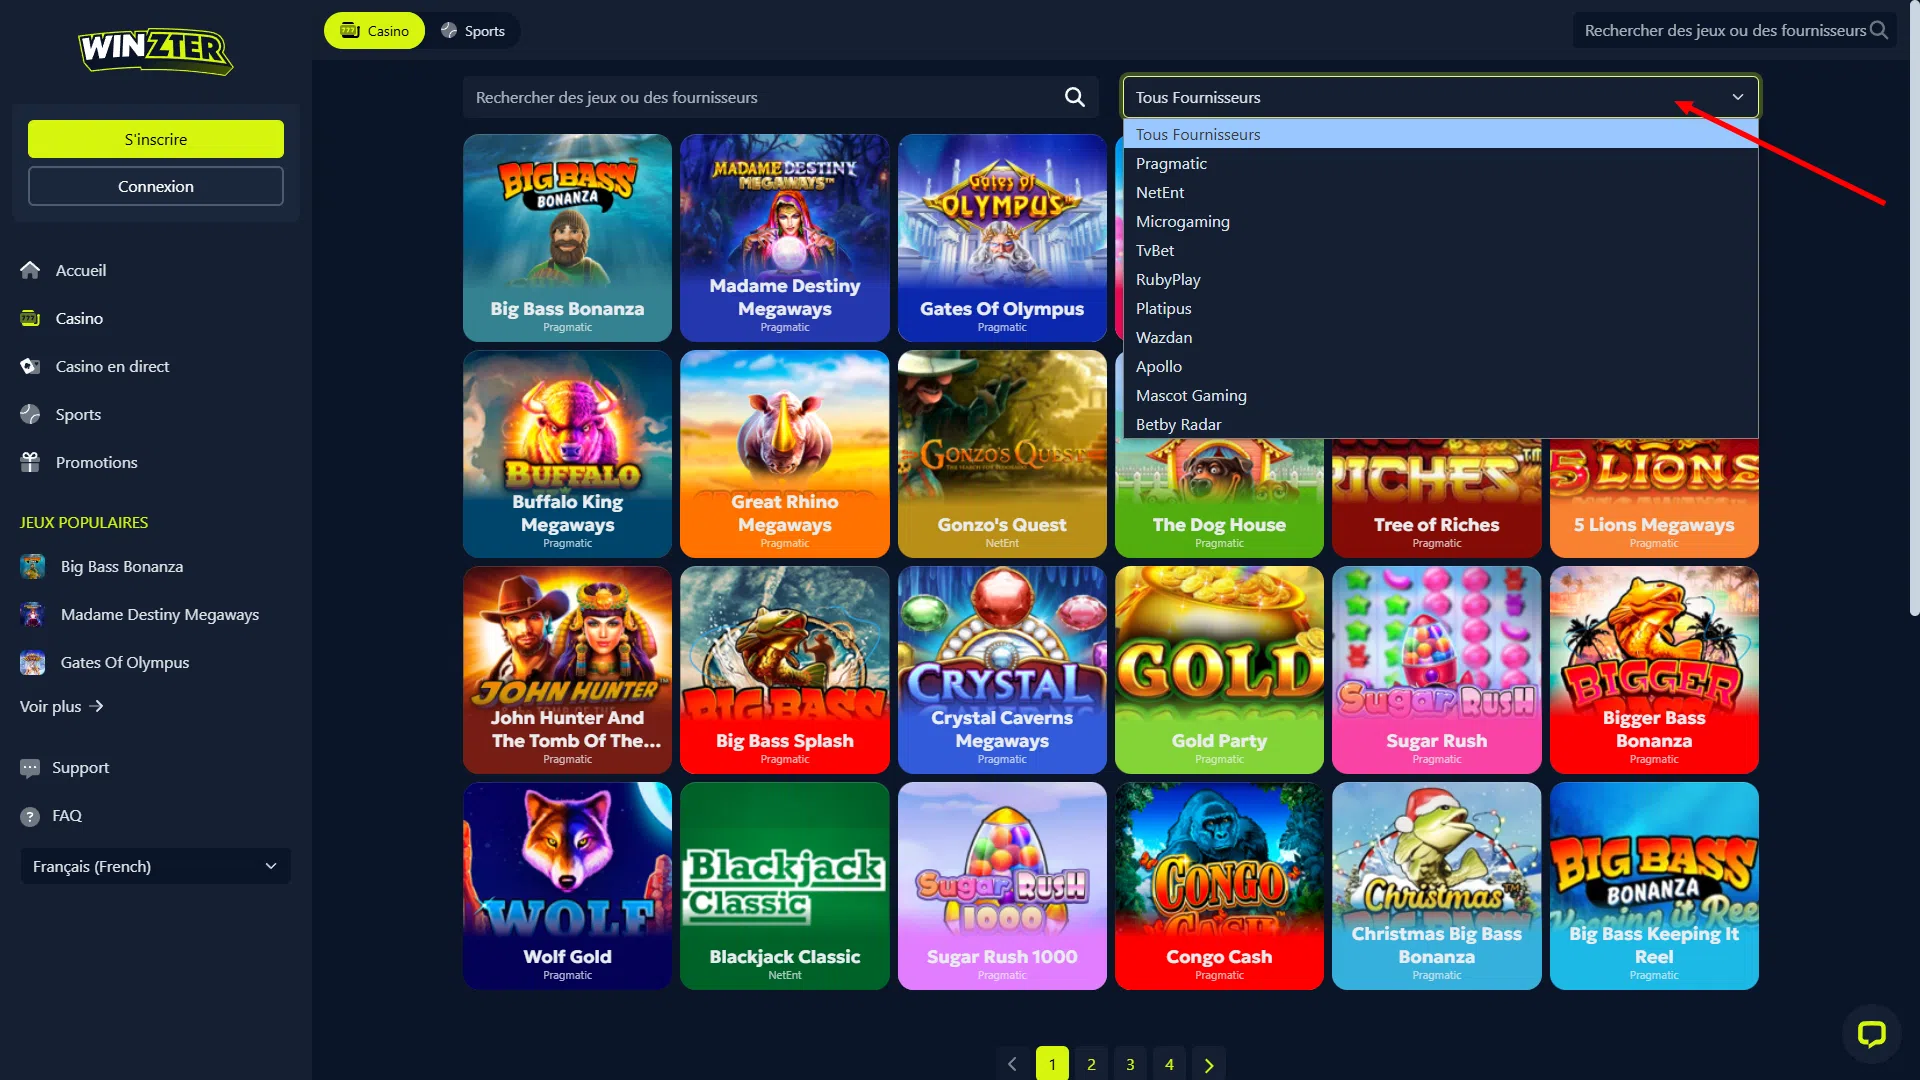Select NetEnt from provider list

[x=1441, y=192]
